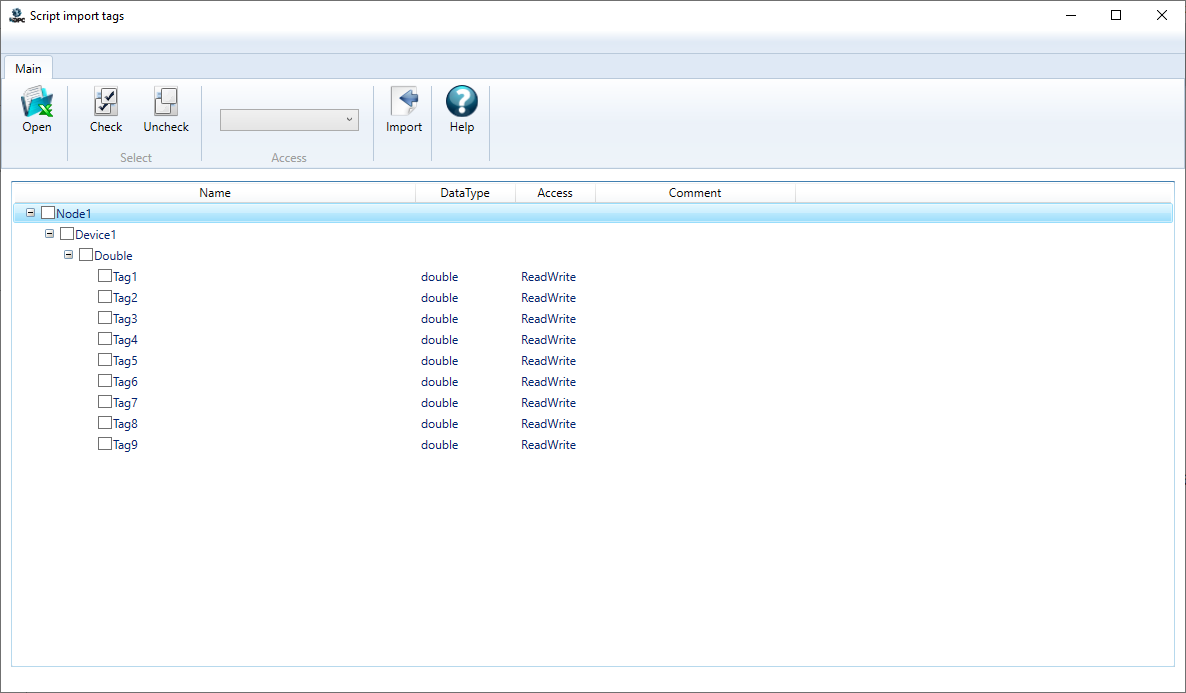Maximize the Script import tags window
Screen dimensions: 1186x693
click(1116, 15)
